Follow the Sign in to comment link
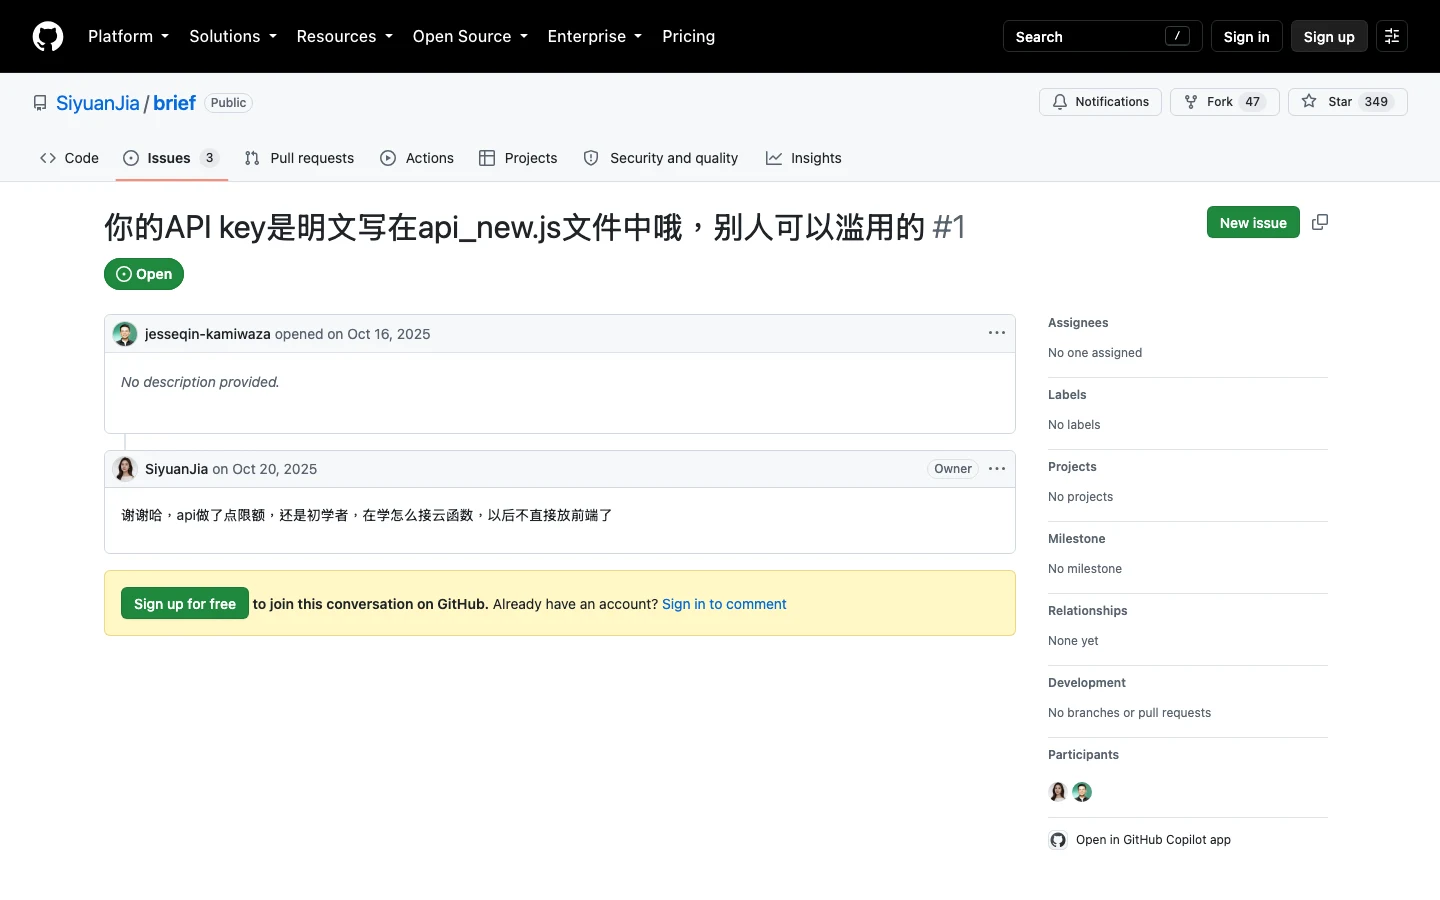The height and width of the screenshot is (900, 1440). [x=724, y=604]
